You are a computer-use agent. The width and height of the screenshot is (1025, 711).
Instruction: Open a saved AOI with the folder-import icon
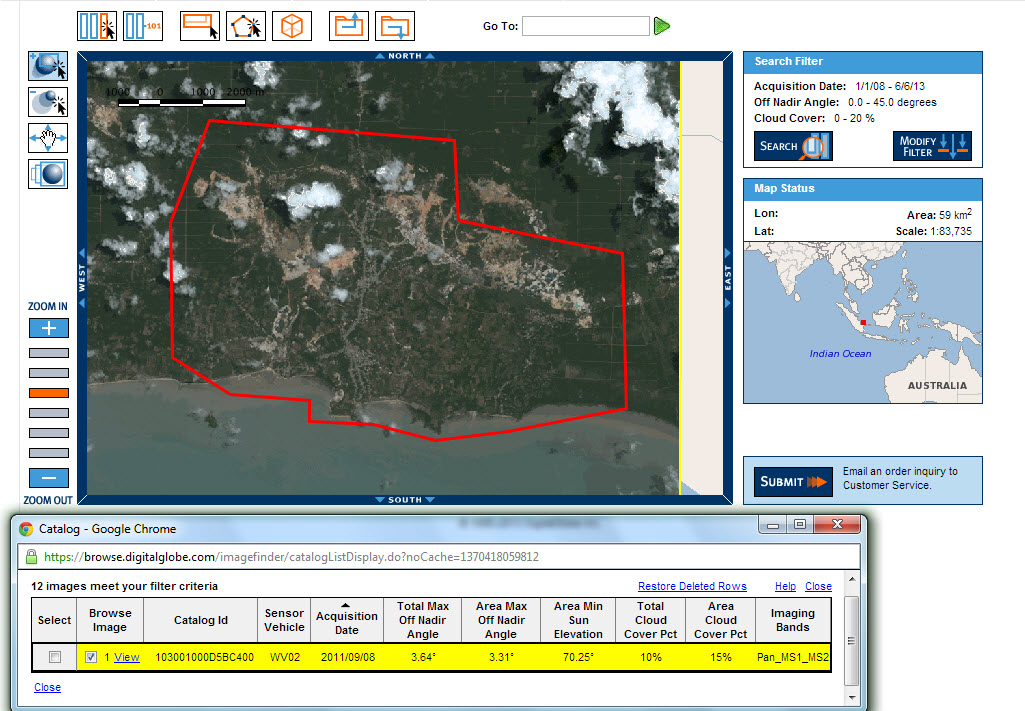[347, 25]
